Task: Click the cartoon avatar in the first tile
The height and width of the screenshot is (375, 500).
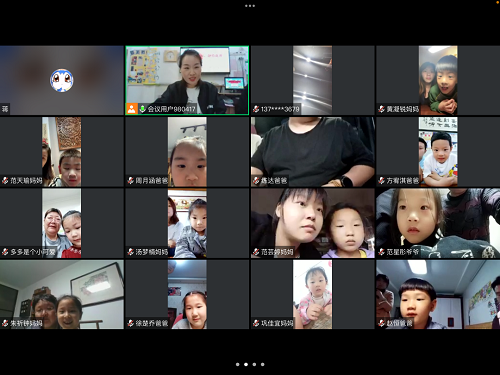Action: [x=62, y=80]
